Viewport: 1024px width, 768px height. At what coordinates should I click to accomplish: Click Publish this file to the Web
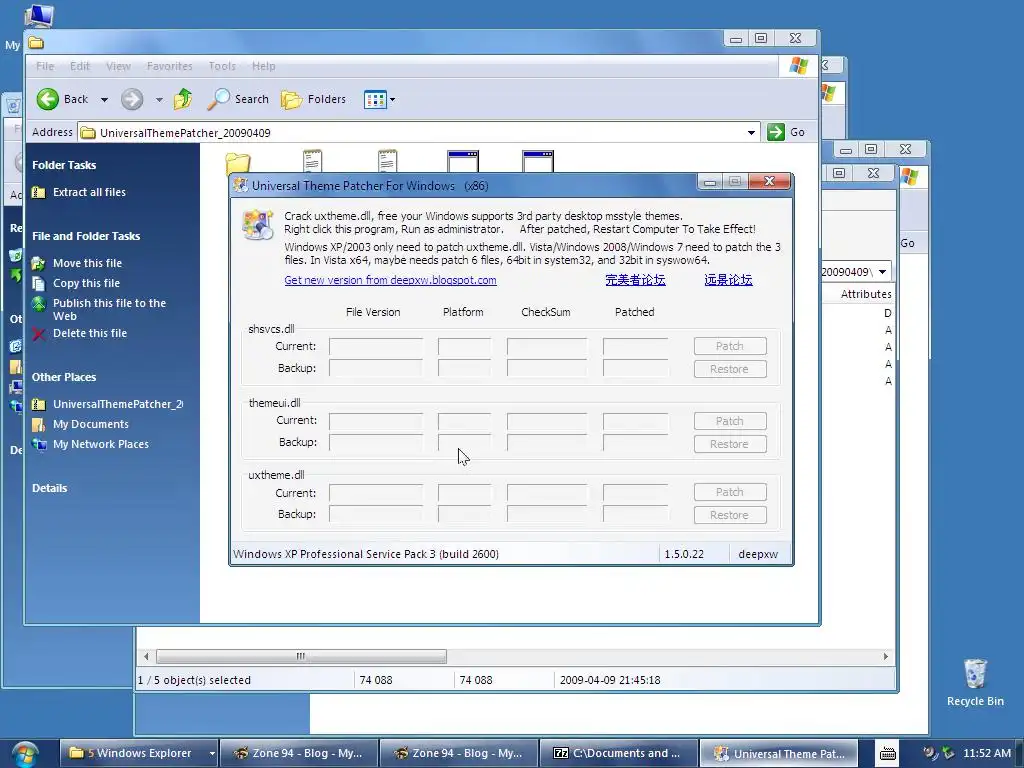(x=109, y=310)
